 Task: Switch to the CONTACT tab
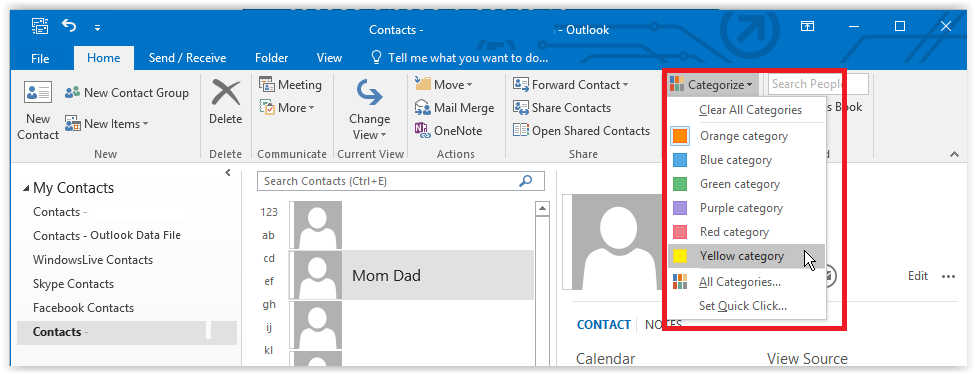(x=604, y=324)
